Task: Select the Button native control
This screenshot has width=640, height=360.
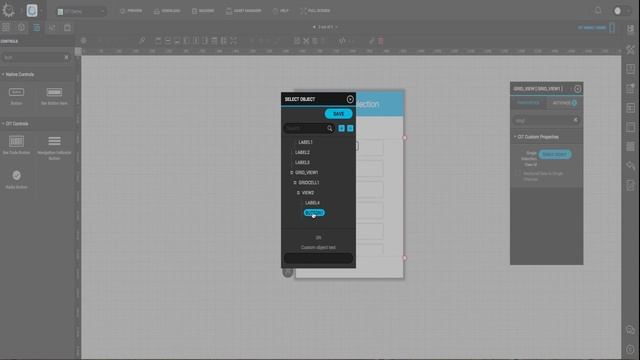Action: click(16, 96)
